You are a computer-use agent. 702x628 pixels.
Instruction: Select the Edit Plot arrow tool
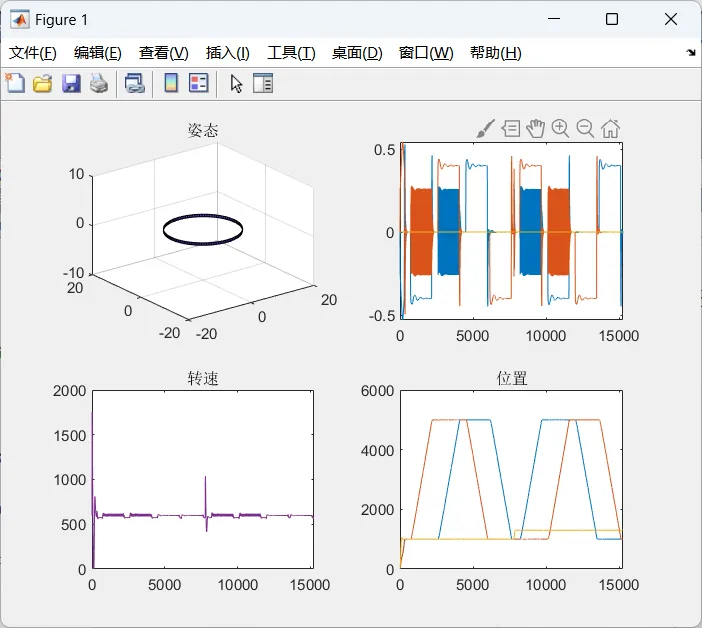[x=236, y=84]
